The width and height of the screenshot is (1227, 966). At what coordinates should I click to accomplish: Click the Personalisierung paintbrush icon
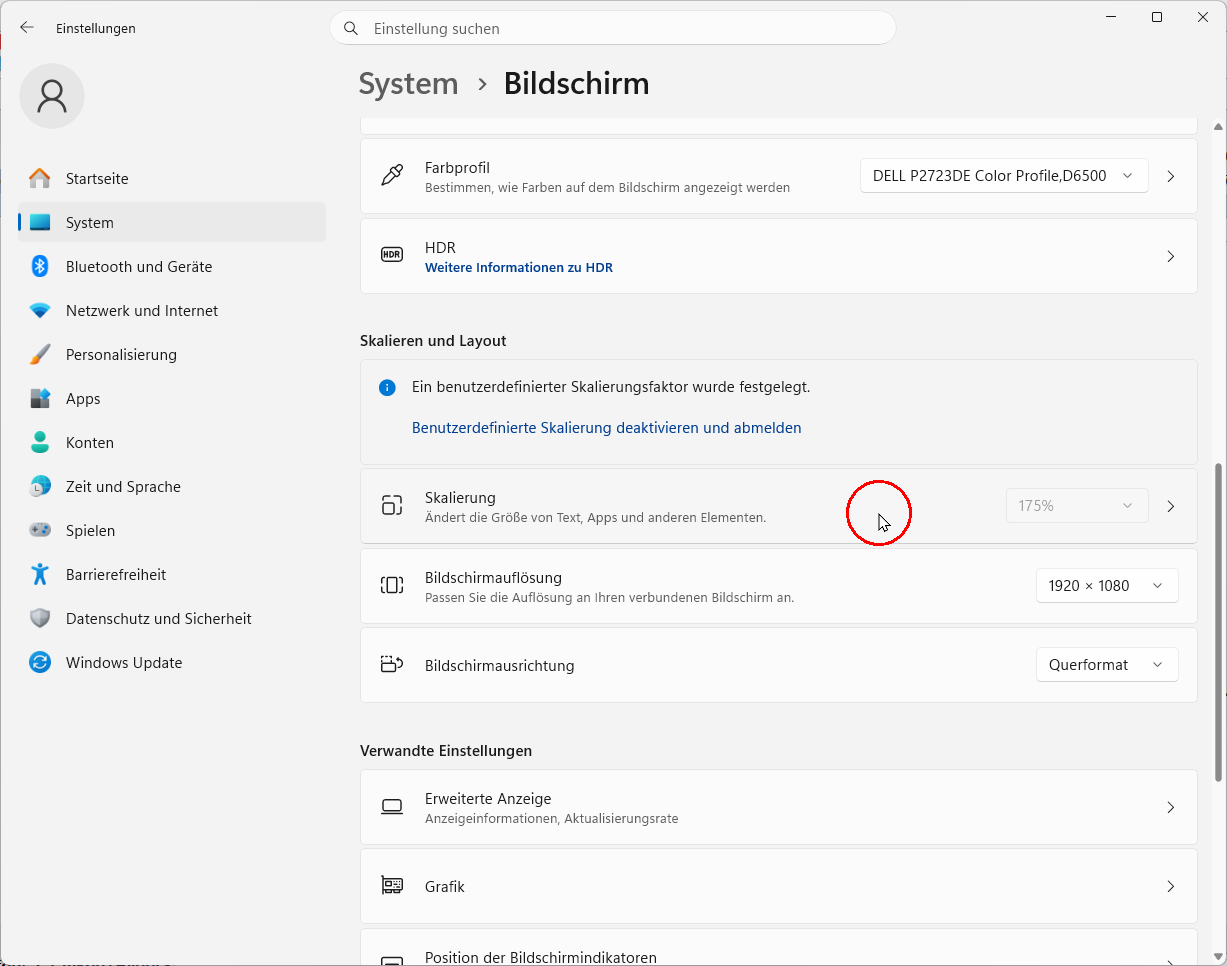[x=40, y=355]
